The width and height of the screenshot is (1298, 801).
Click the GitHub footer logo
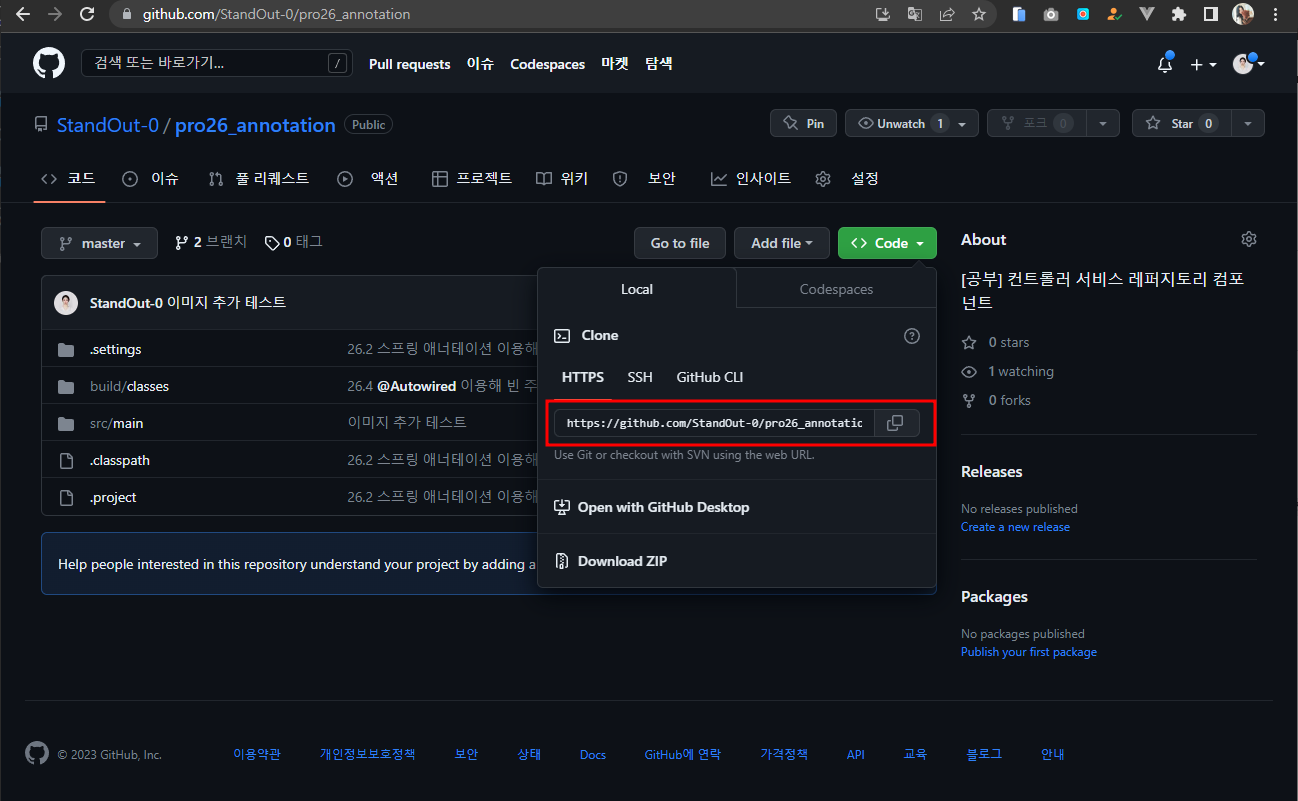36,754
